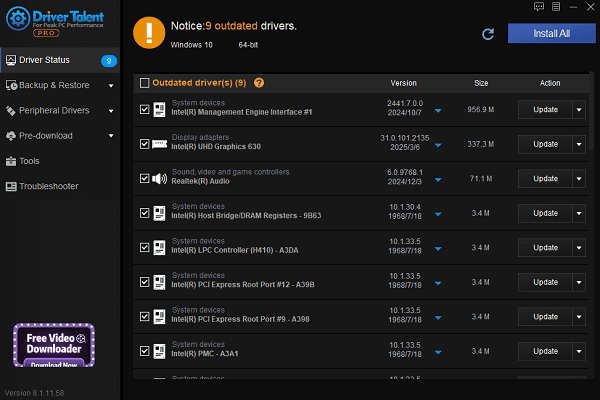Uncheck the Realtek Audio checkbox
600x400 pixels.
point(144,178)
